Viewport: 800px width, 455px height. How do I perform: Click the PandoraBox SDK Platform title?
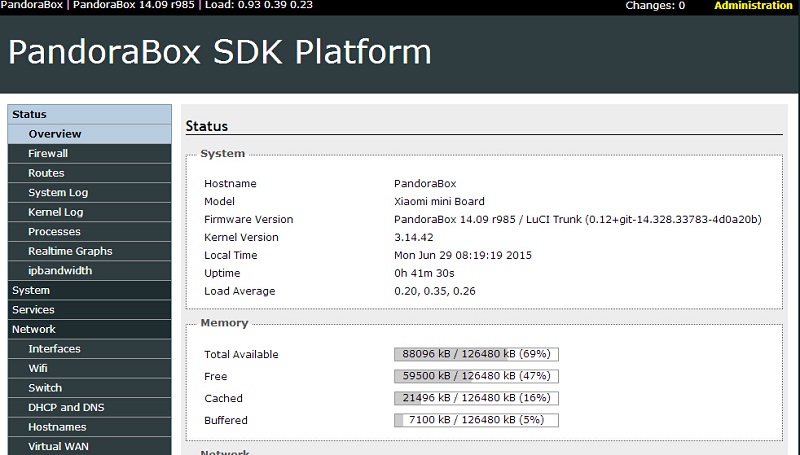220,52
